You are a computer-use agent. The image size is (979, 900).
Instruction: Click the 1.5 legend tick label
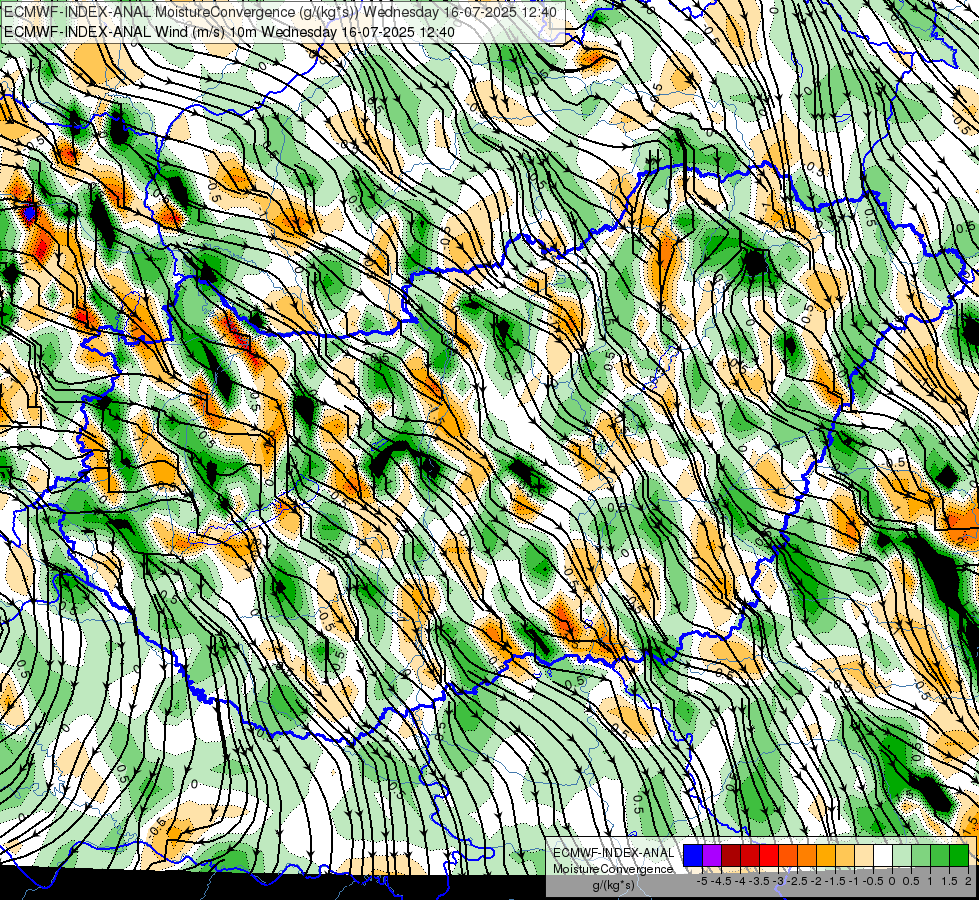[949, 881]
